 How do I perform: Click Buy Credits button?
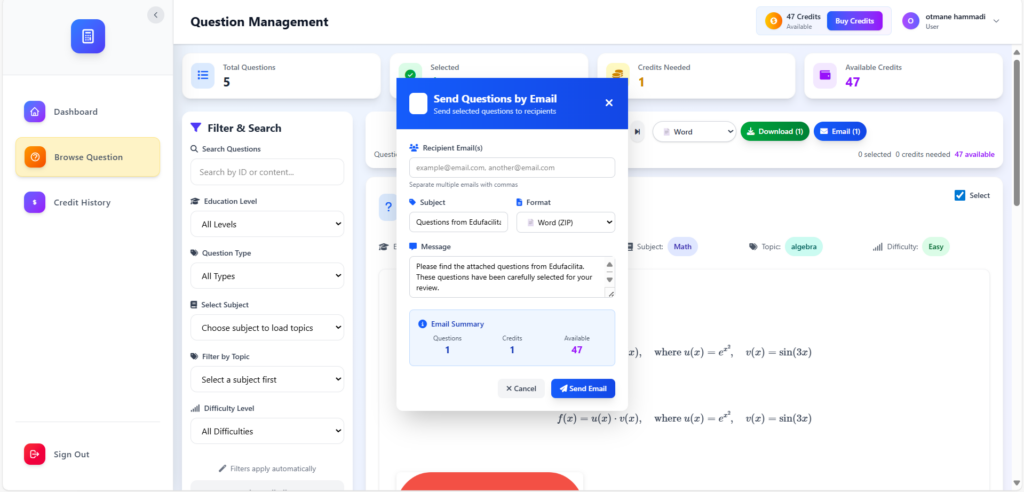pos(854,21)
